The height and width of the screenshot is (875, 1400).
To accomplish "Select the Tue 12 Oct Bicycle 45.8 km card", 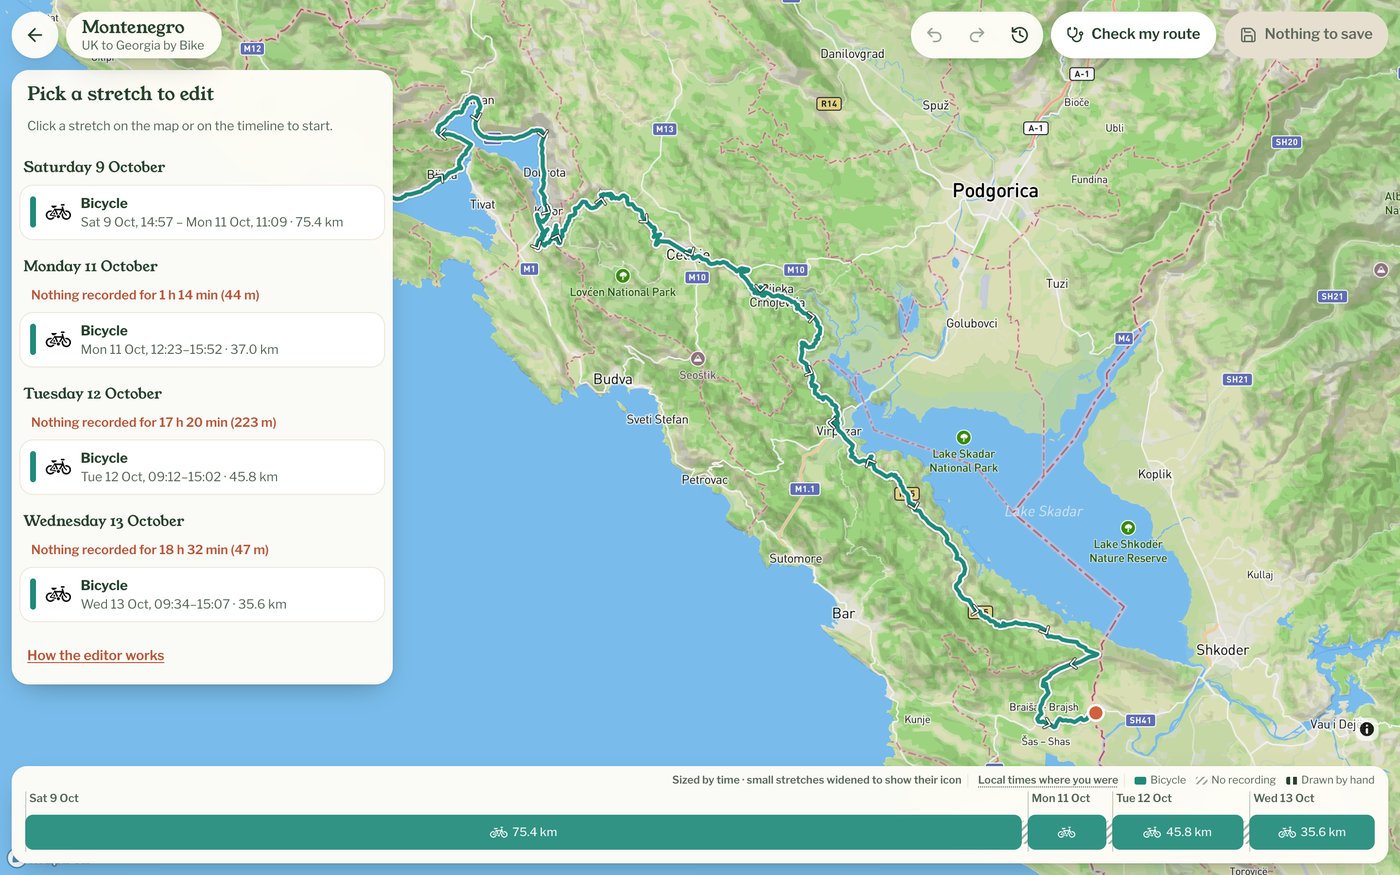I will click(202, 467).
